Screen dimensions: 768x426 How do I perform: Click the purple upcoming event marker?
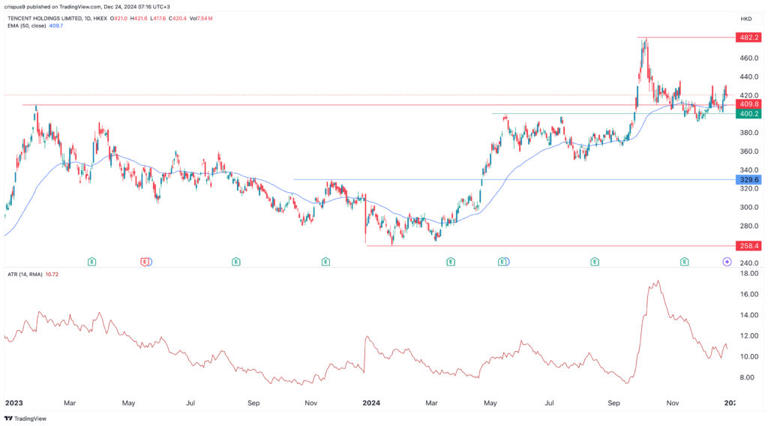727,261
